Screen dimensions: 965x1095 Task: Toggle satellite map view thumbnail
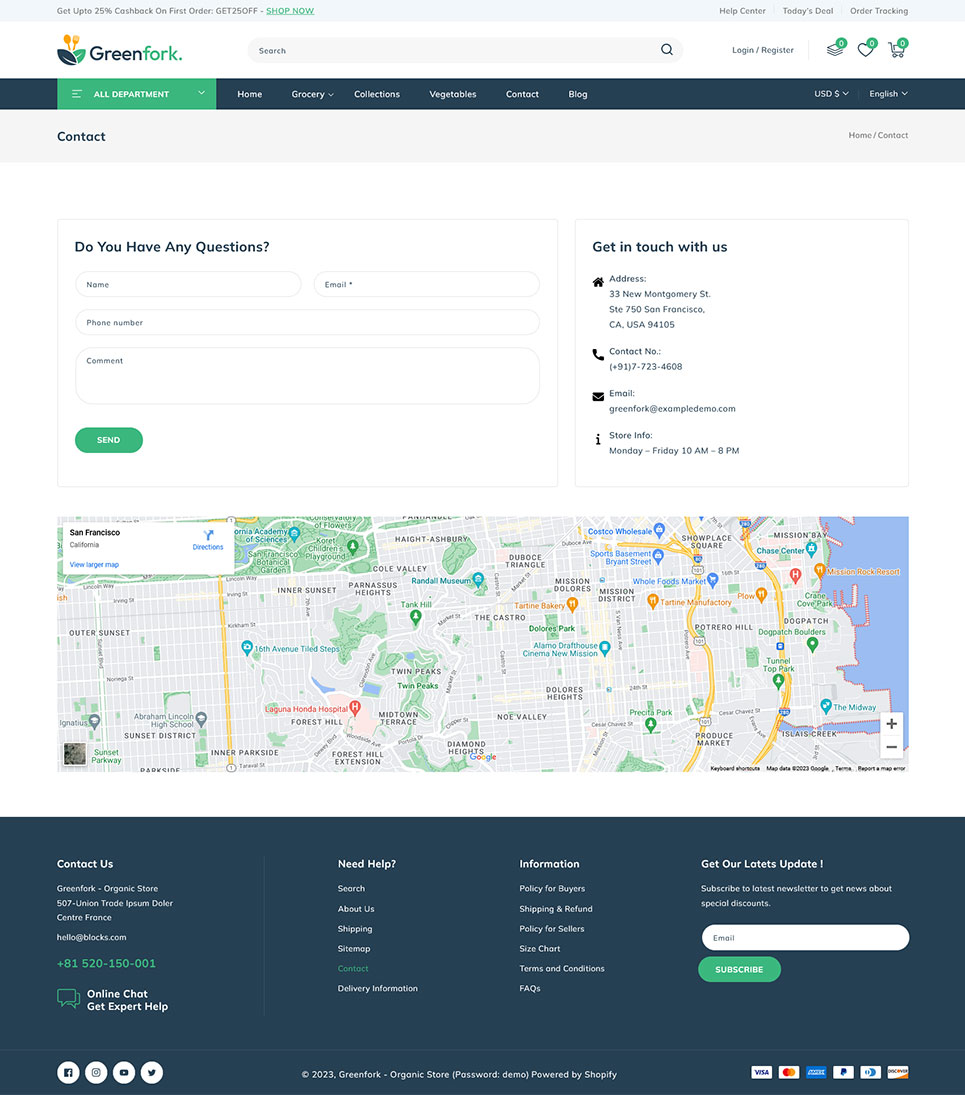(x=75, y=754)
